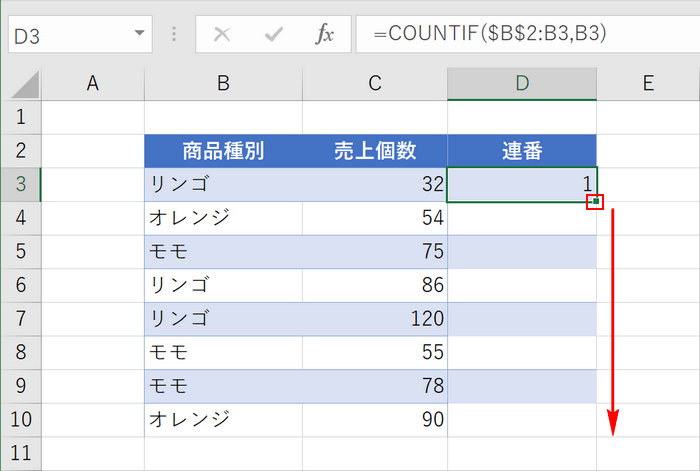The width and height of the screenshot is (700, 471).
Task: Select row 3 header
Action: (21, 184)
